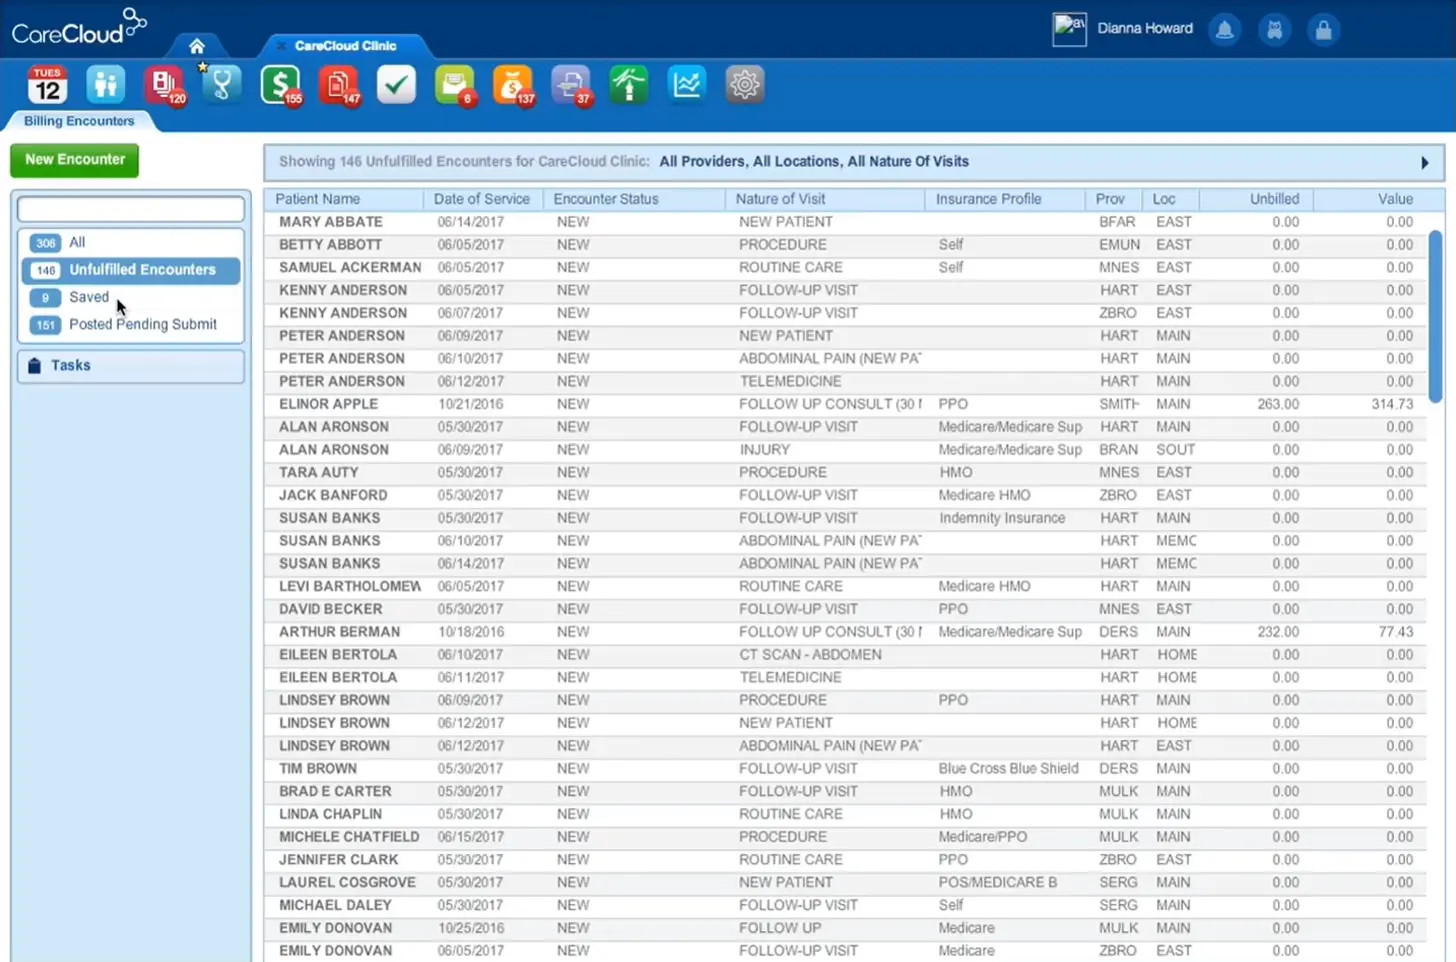Open the stethoscope clinical icon

pyautogui.click(x=221, y=85)
